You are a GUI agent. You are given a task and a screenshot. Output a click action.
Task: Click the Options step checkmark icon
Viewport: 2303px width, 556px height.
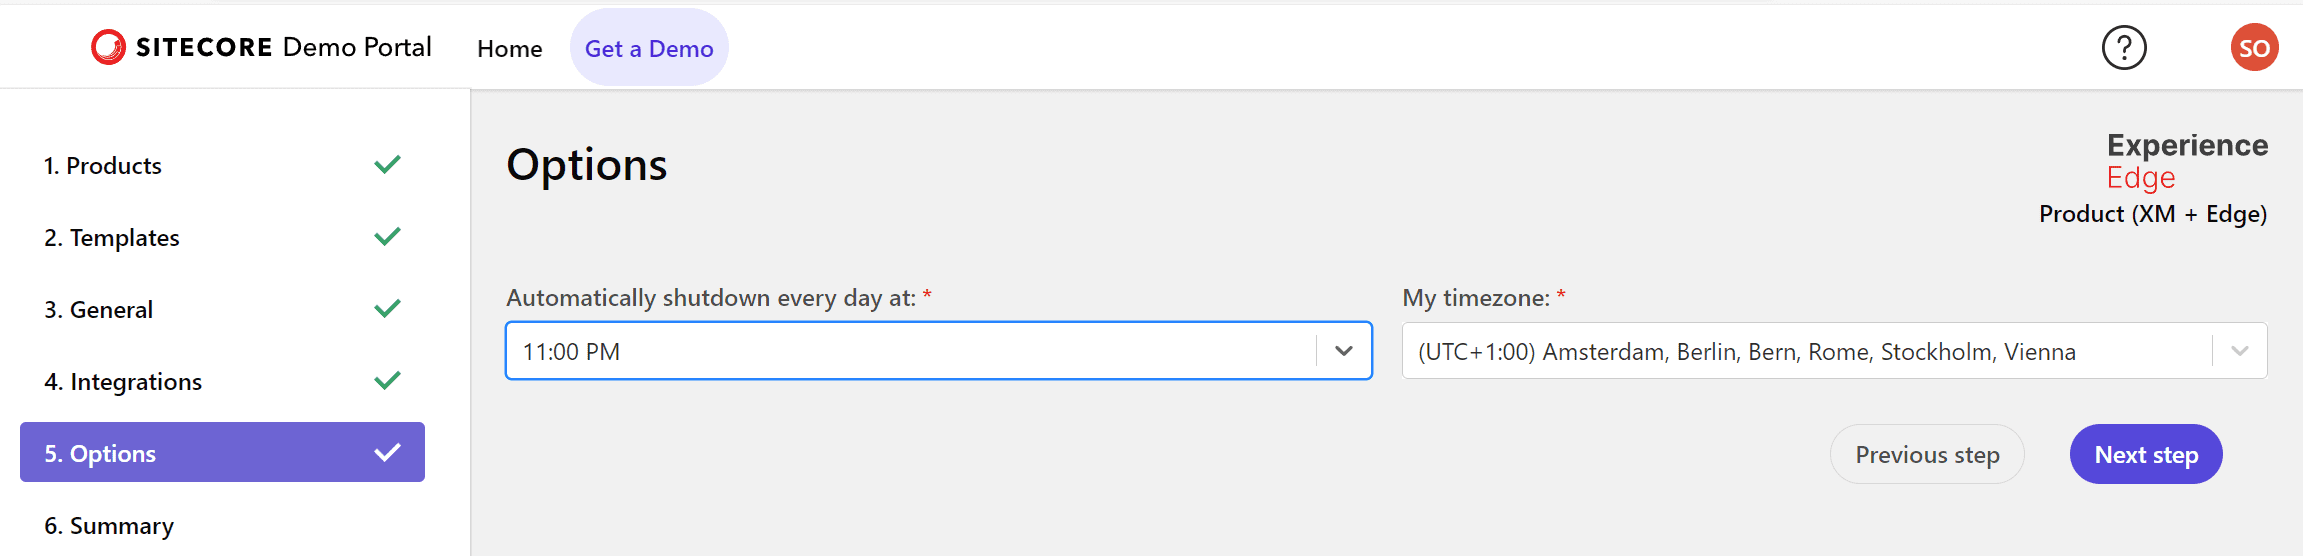[x=387, y=453]
